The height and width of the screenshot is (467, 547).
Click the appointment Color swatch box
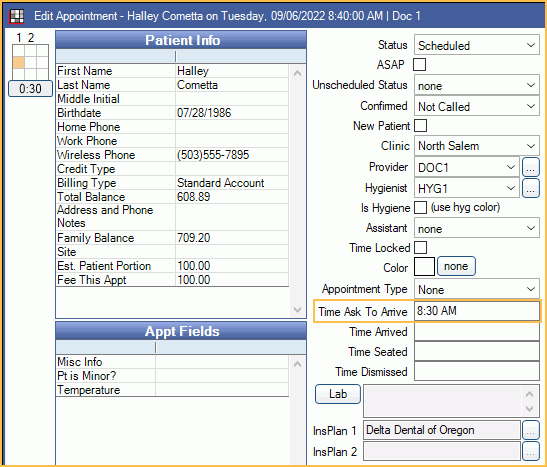424,266
